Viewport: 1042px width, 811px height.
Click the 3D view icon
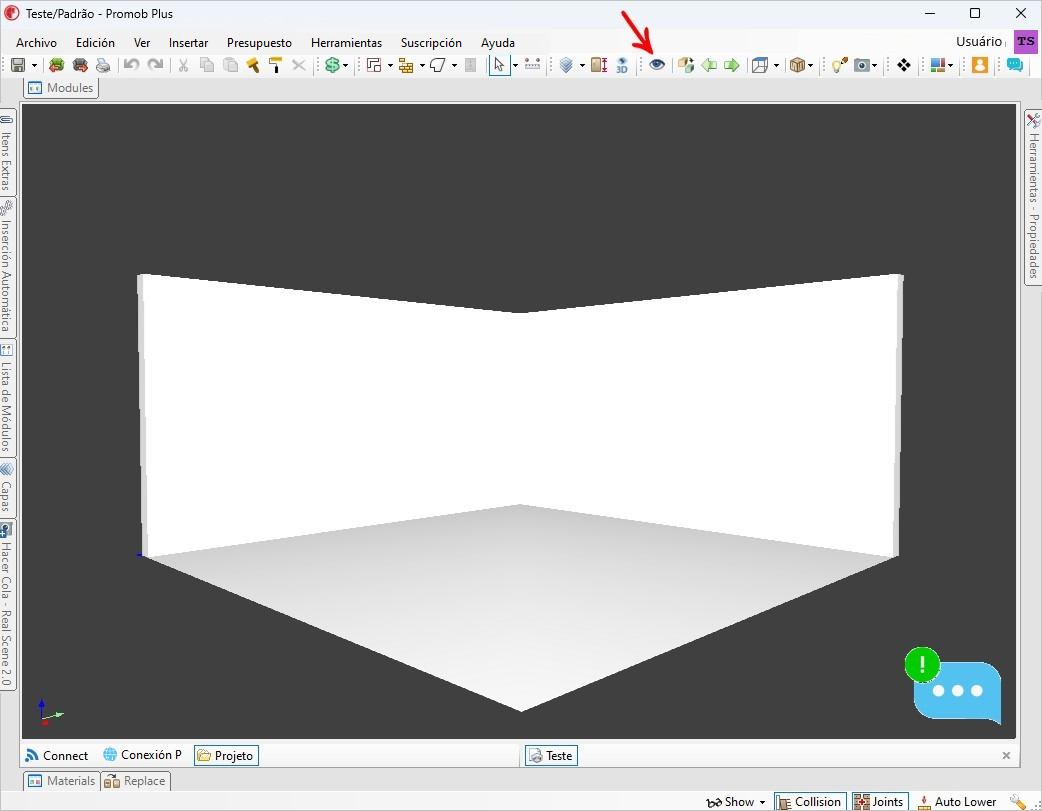click(x=622, y=65)
